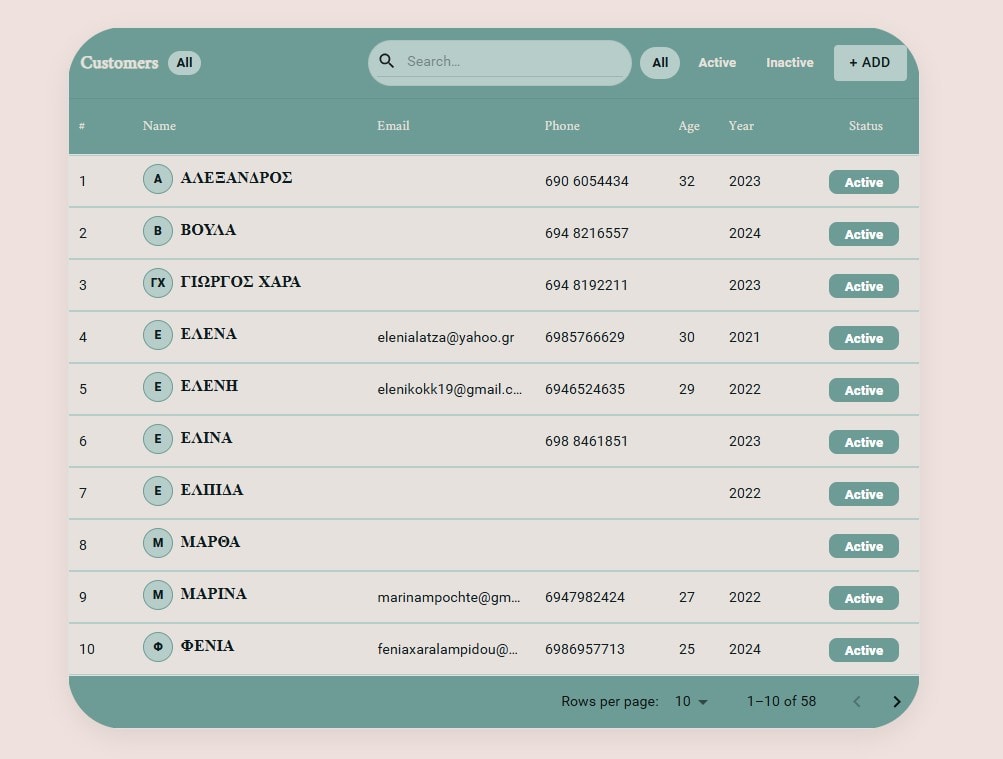The image size is (1003, 759).
Task: Toggle Active status badge for ΜΑΡΙΝΑ
Action: [863, 598]
